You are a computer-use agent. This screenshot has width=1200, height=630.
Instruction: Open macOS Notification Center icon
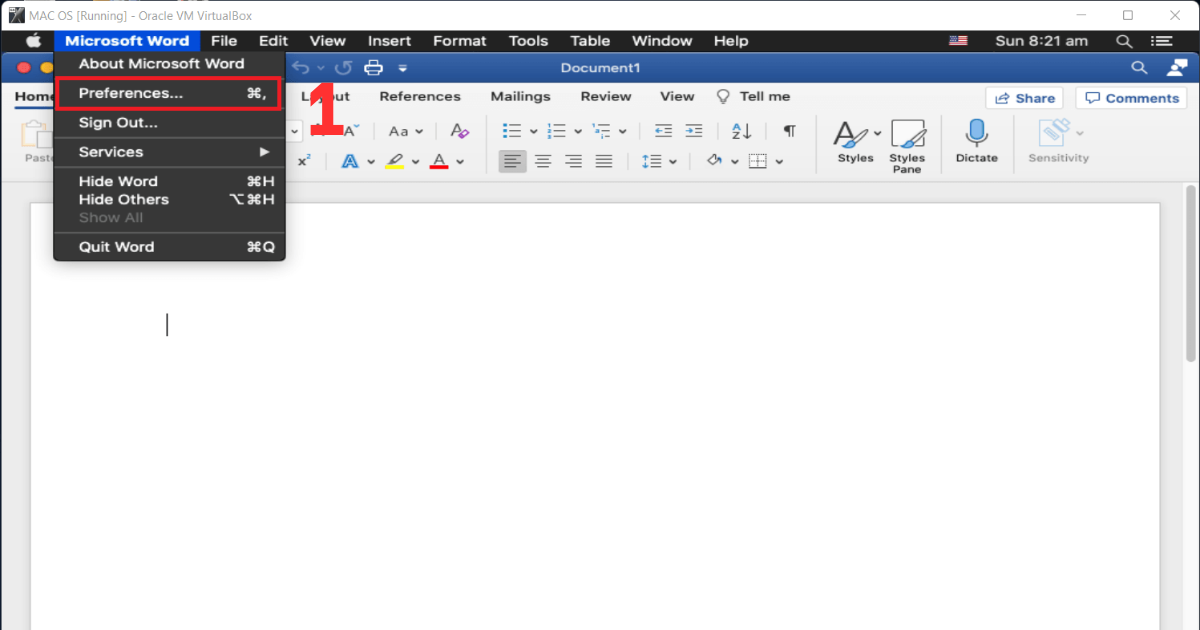(1161, 41)
